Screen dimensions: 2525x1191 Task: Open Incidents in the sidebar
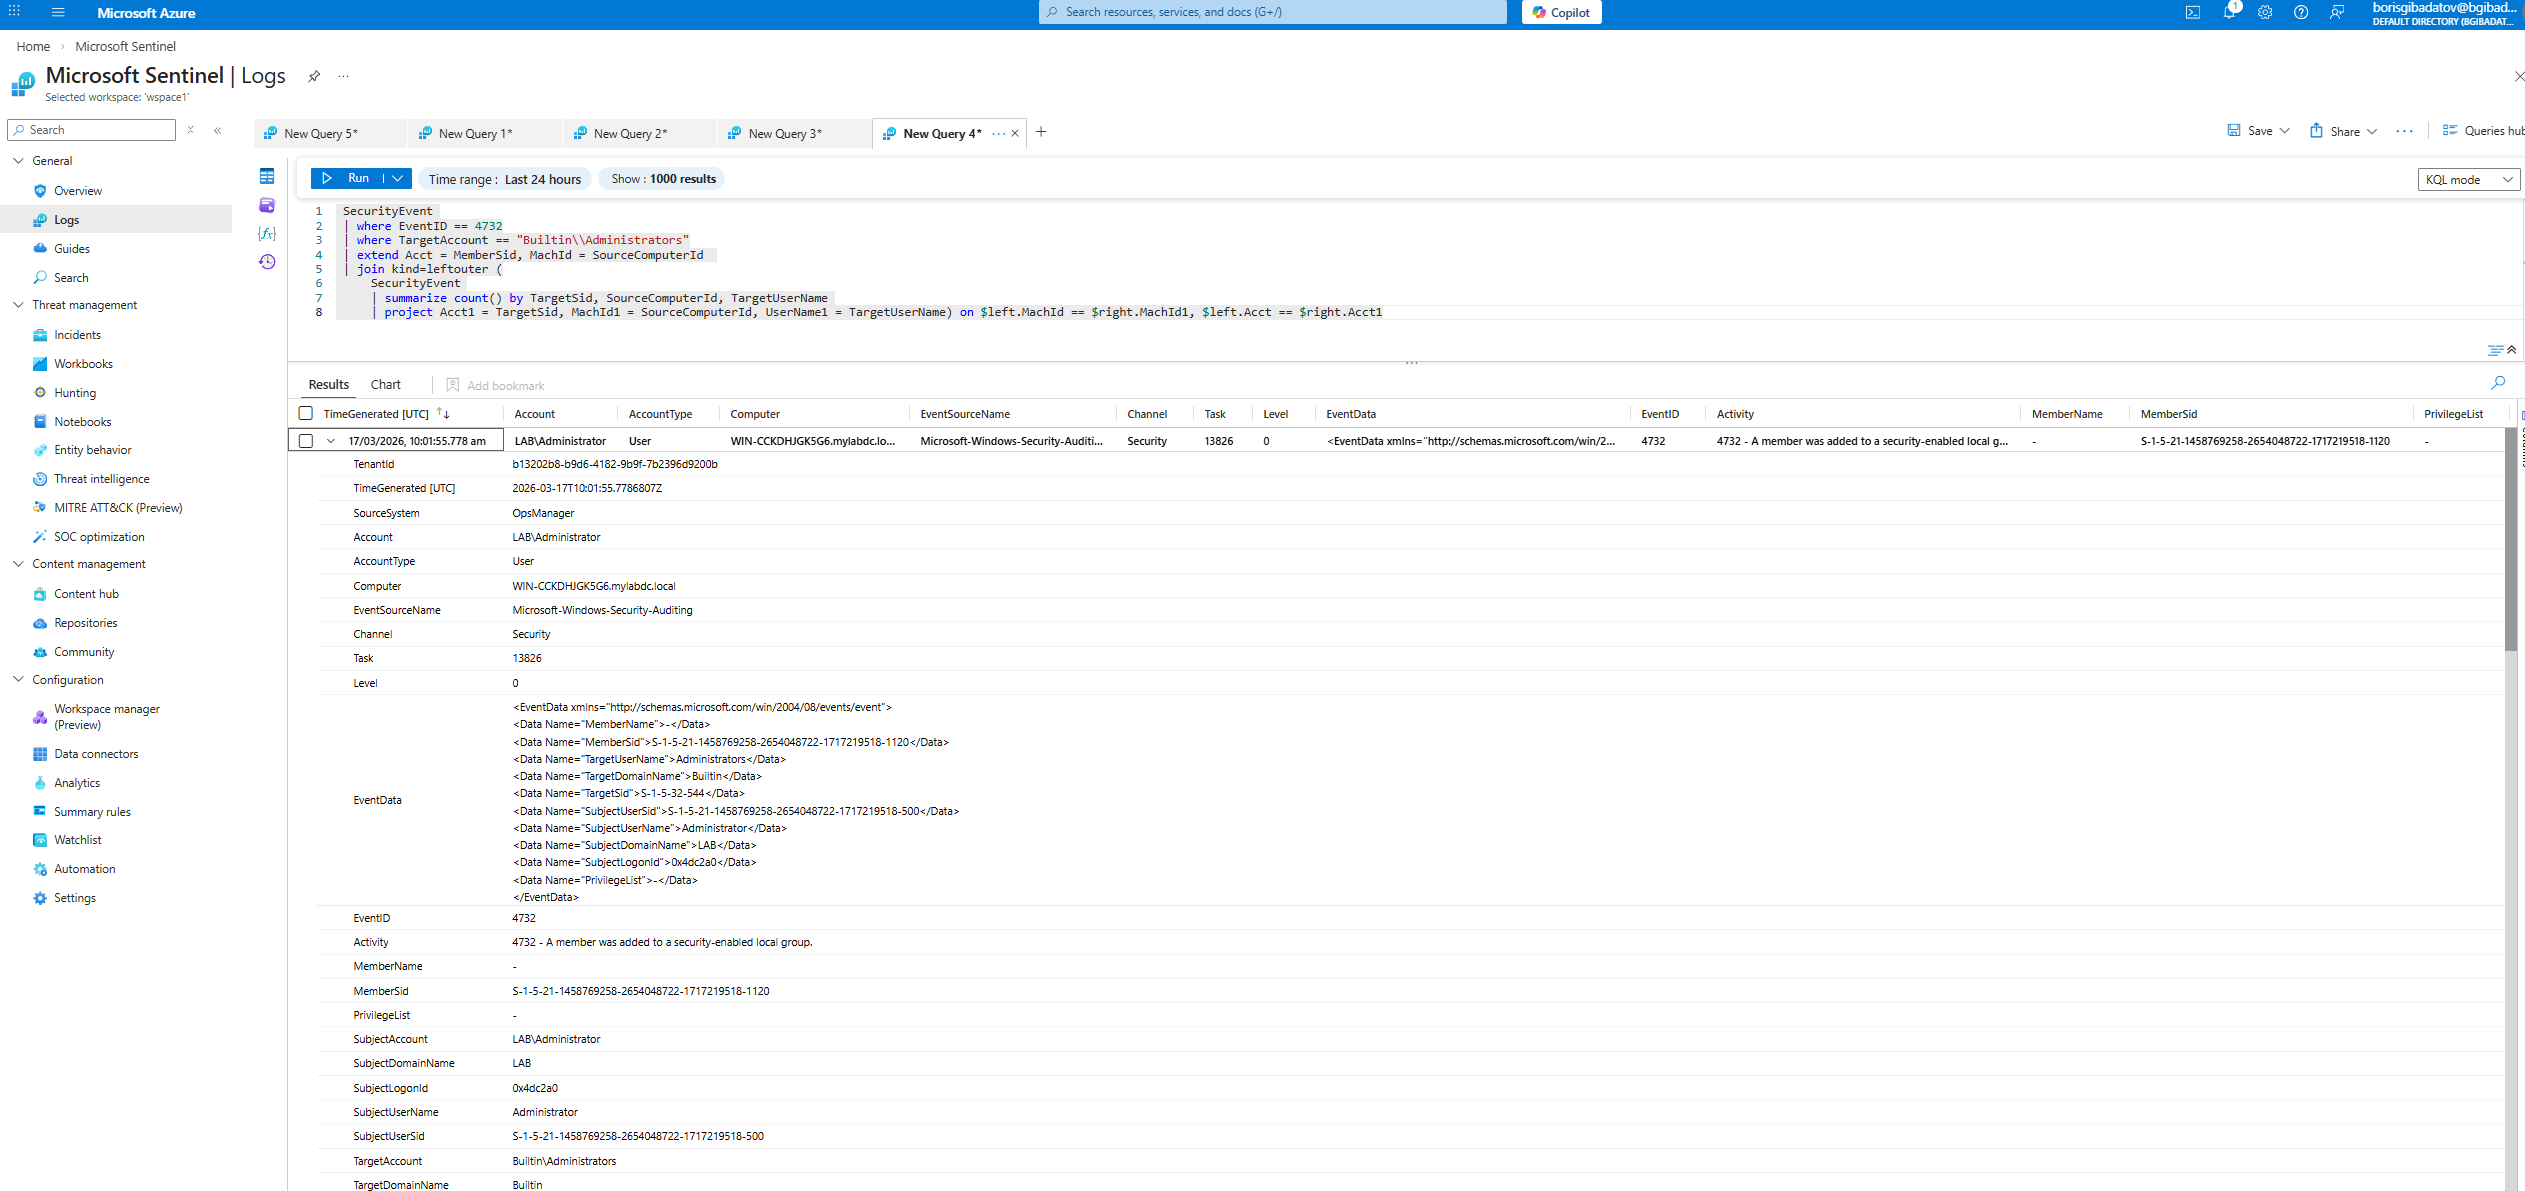point(77,335)
